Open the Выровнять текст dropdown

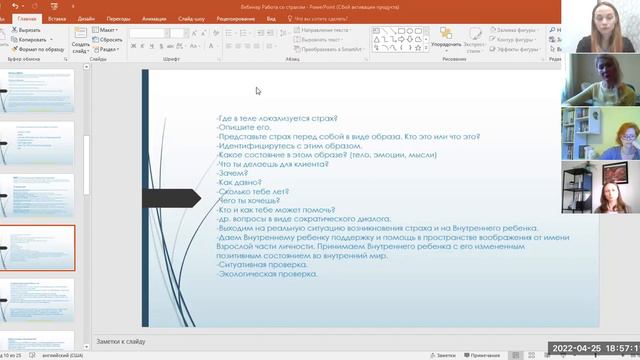click(x=318, y=40)
